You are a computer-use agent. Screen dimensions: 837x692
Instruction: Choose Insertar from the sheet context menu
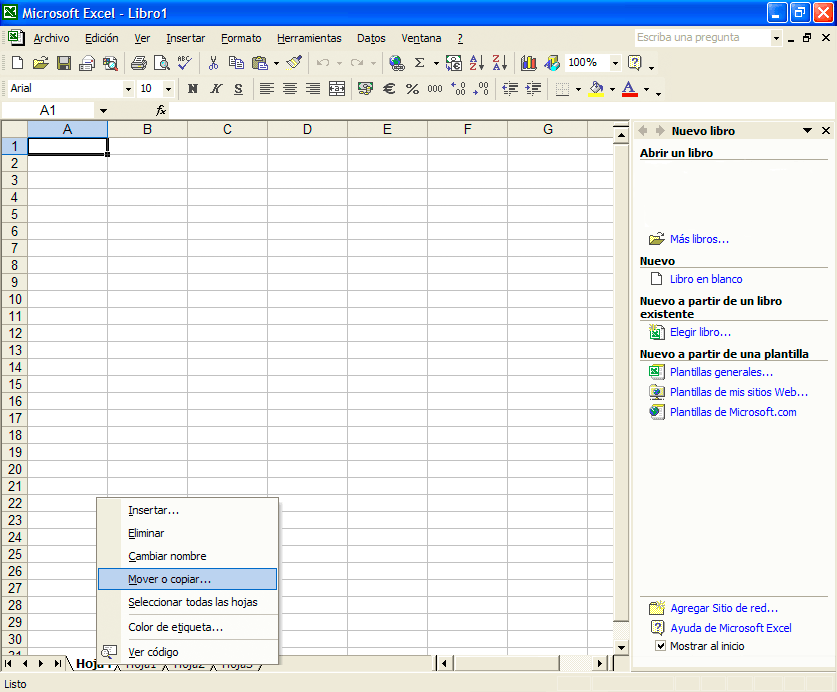click(x=187, y=510)
